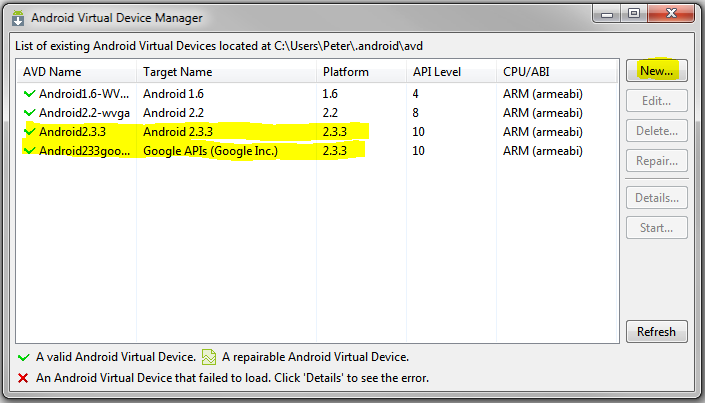Click the Refresh button
The image size is (705, 403).
click(x=656, y=331)
